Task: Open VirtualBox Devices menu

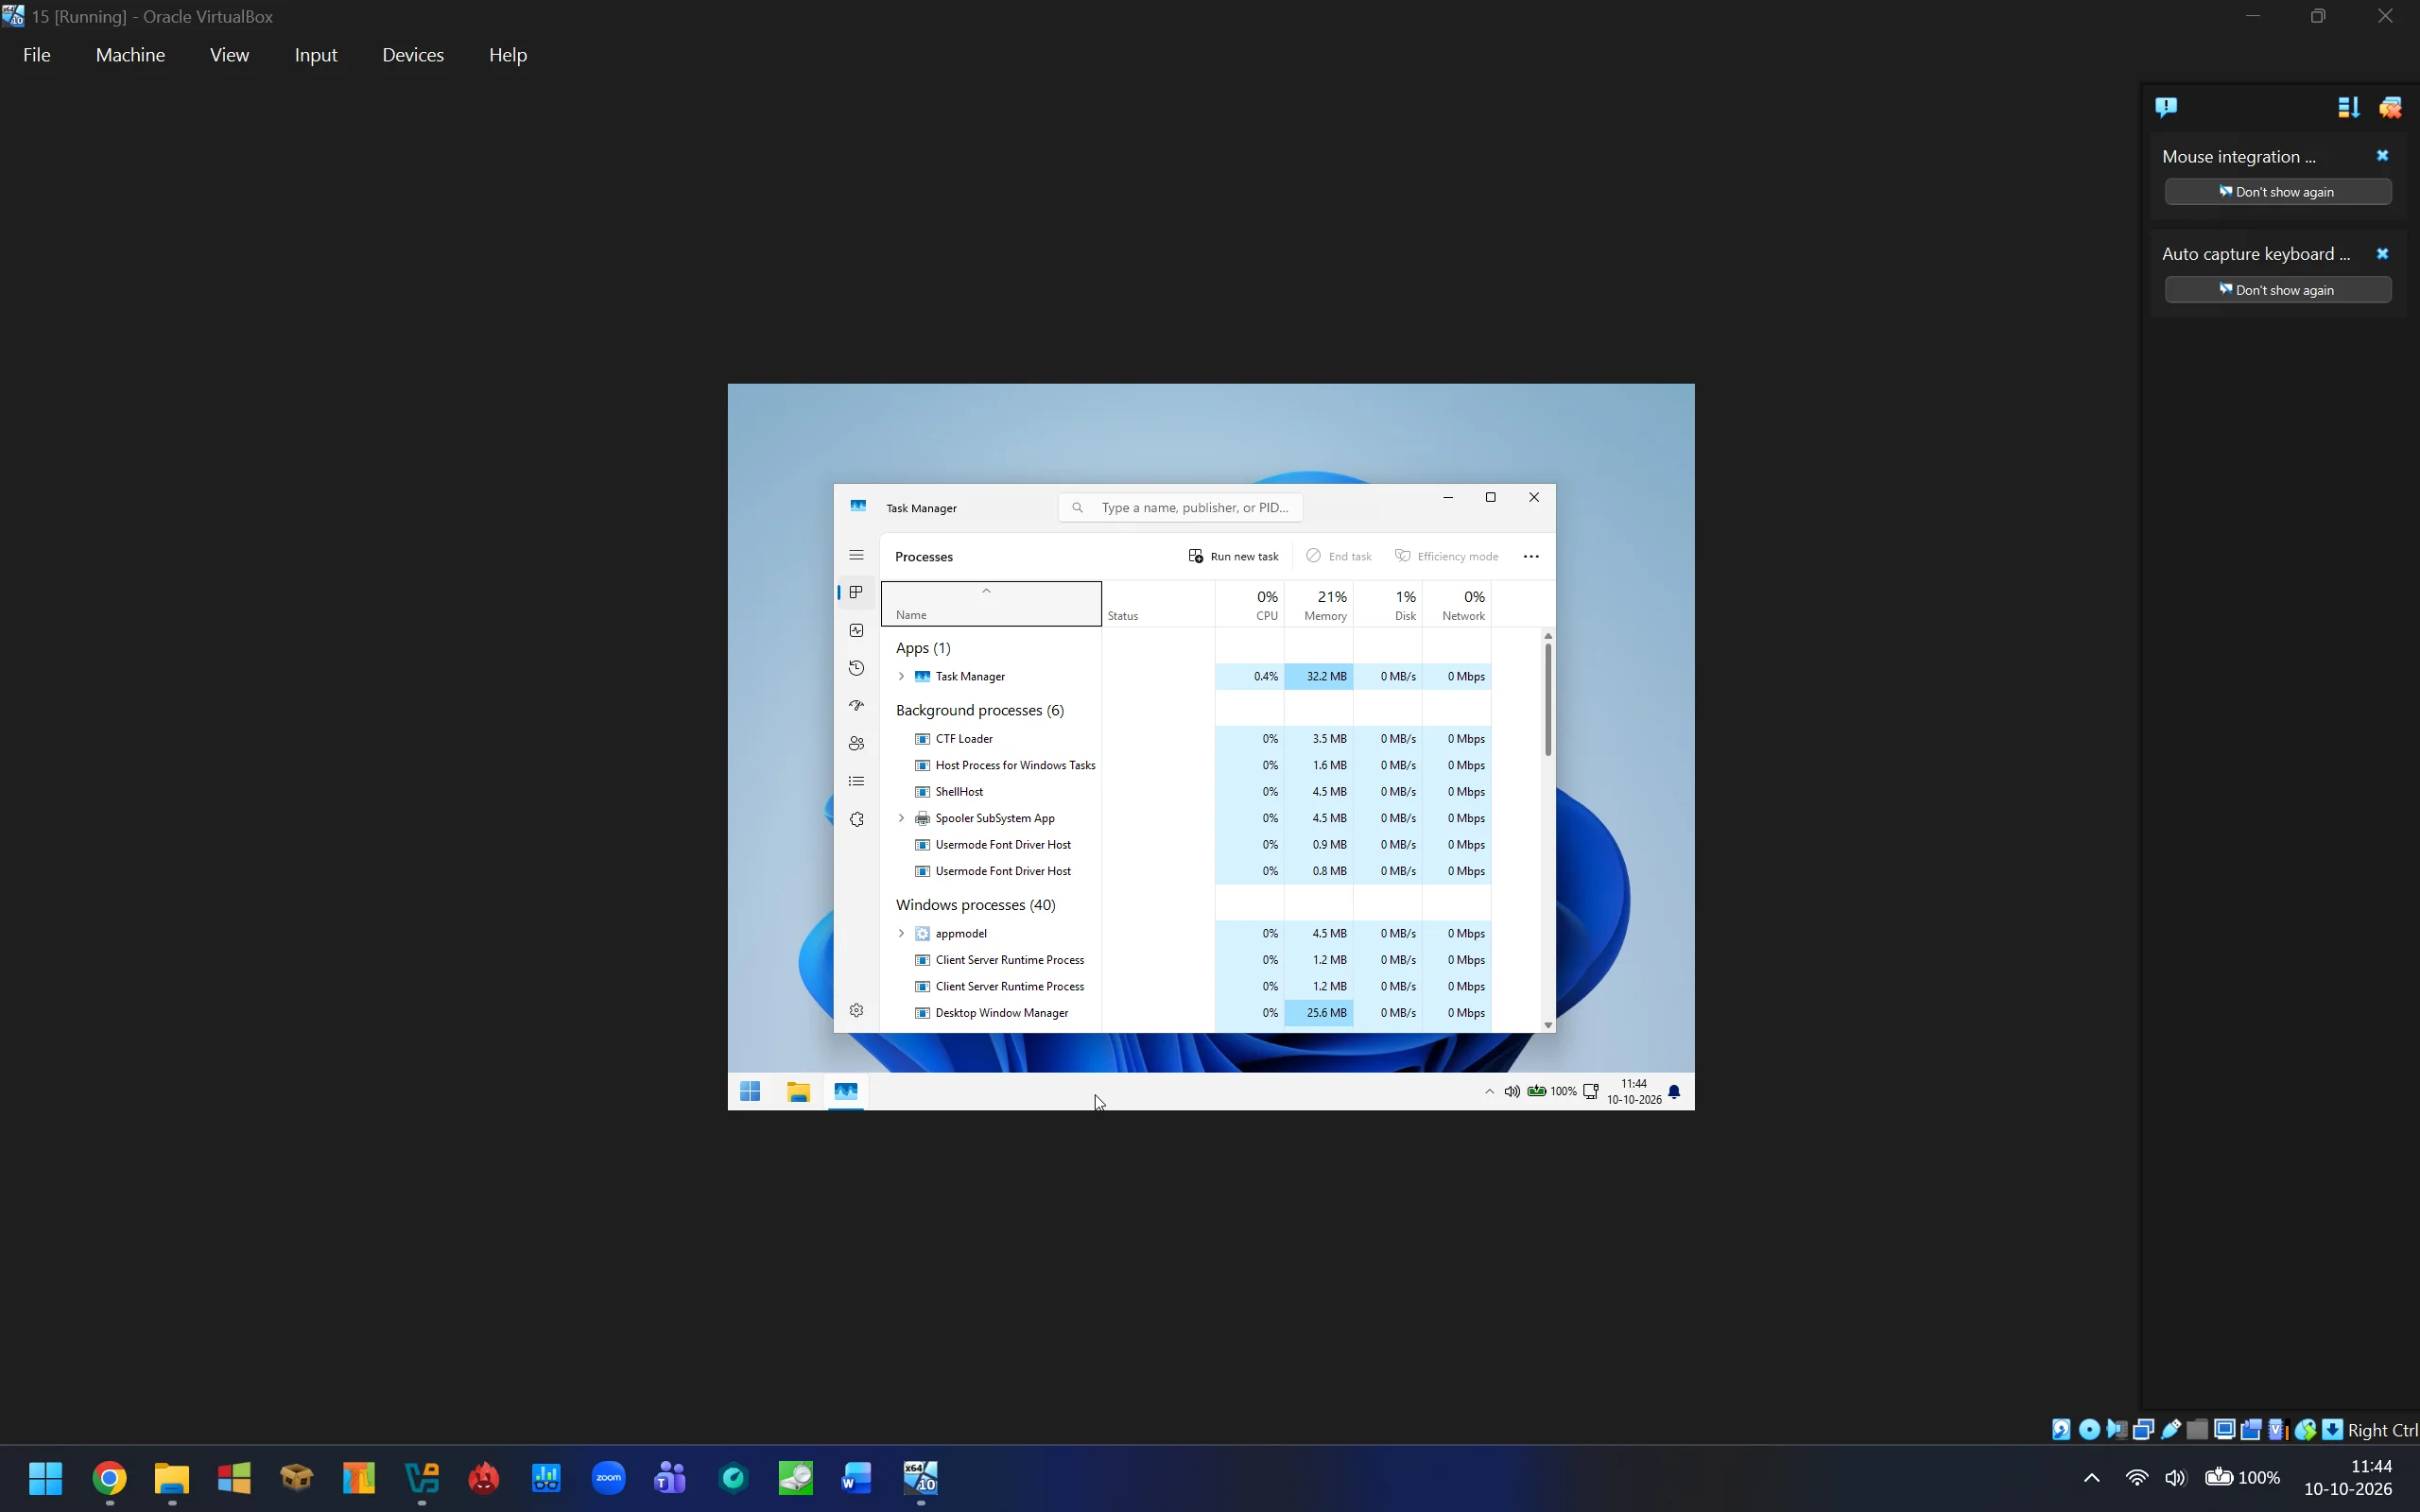Action: point(413,55)
